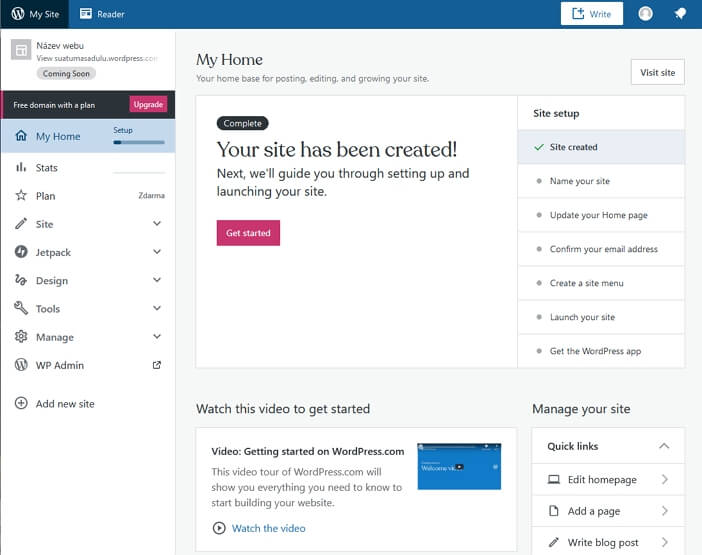Expand the Site menu chevron

(x=157, y=223)
